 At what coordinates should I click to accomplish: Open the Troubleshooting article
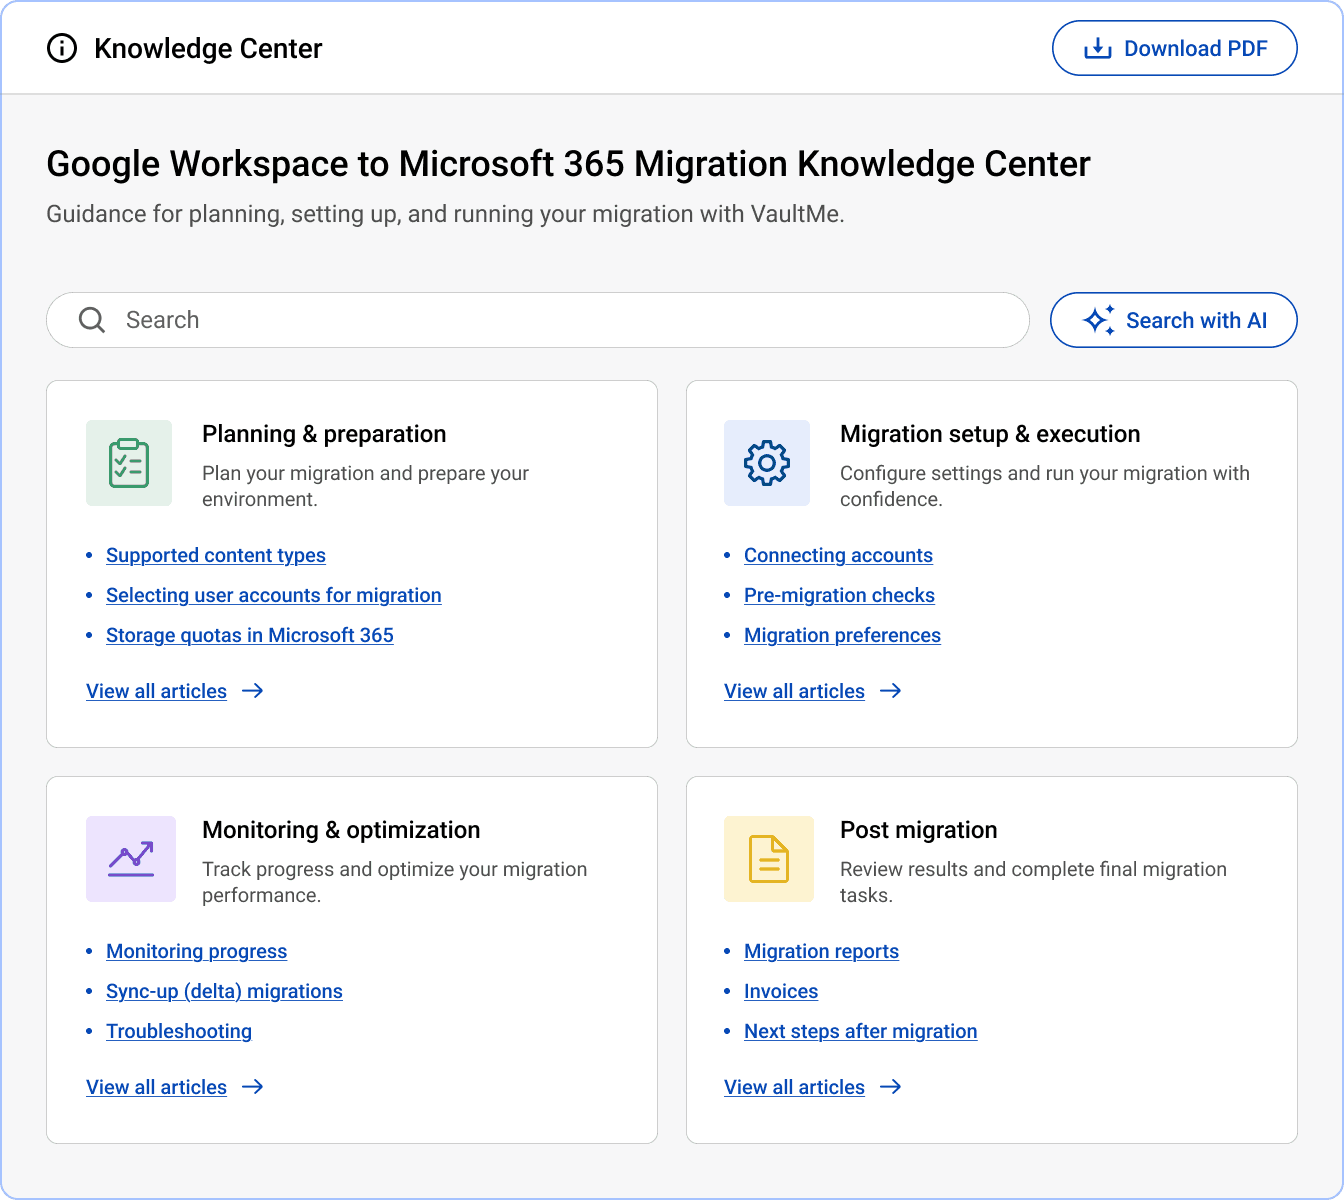[x=179, y=1031]
